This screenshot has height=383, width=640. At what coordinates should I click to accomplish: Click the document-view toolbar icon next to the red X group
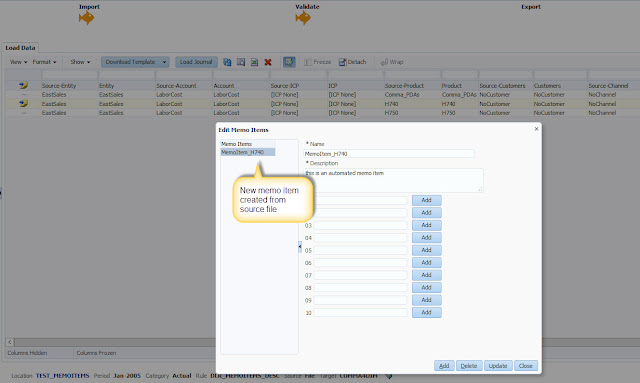241,62
